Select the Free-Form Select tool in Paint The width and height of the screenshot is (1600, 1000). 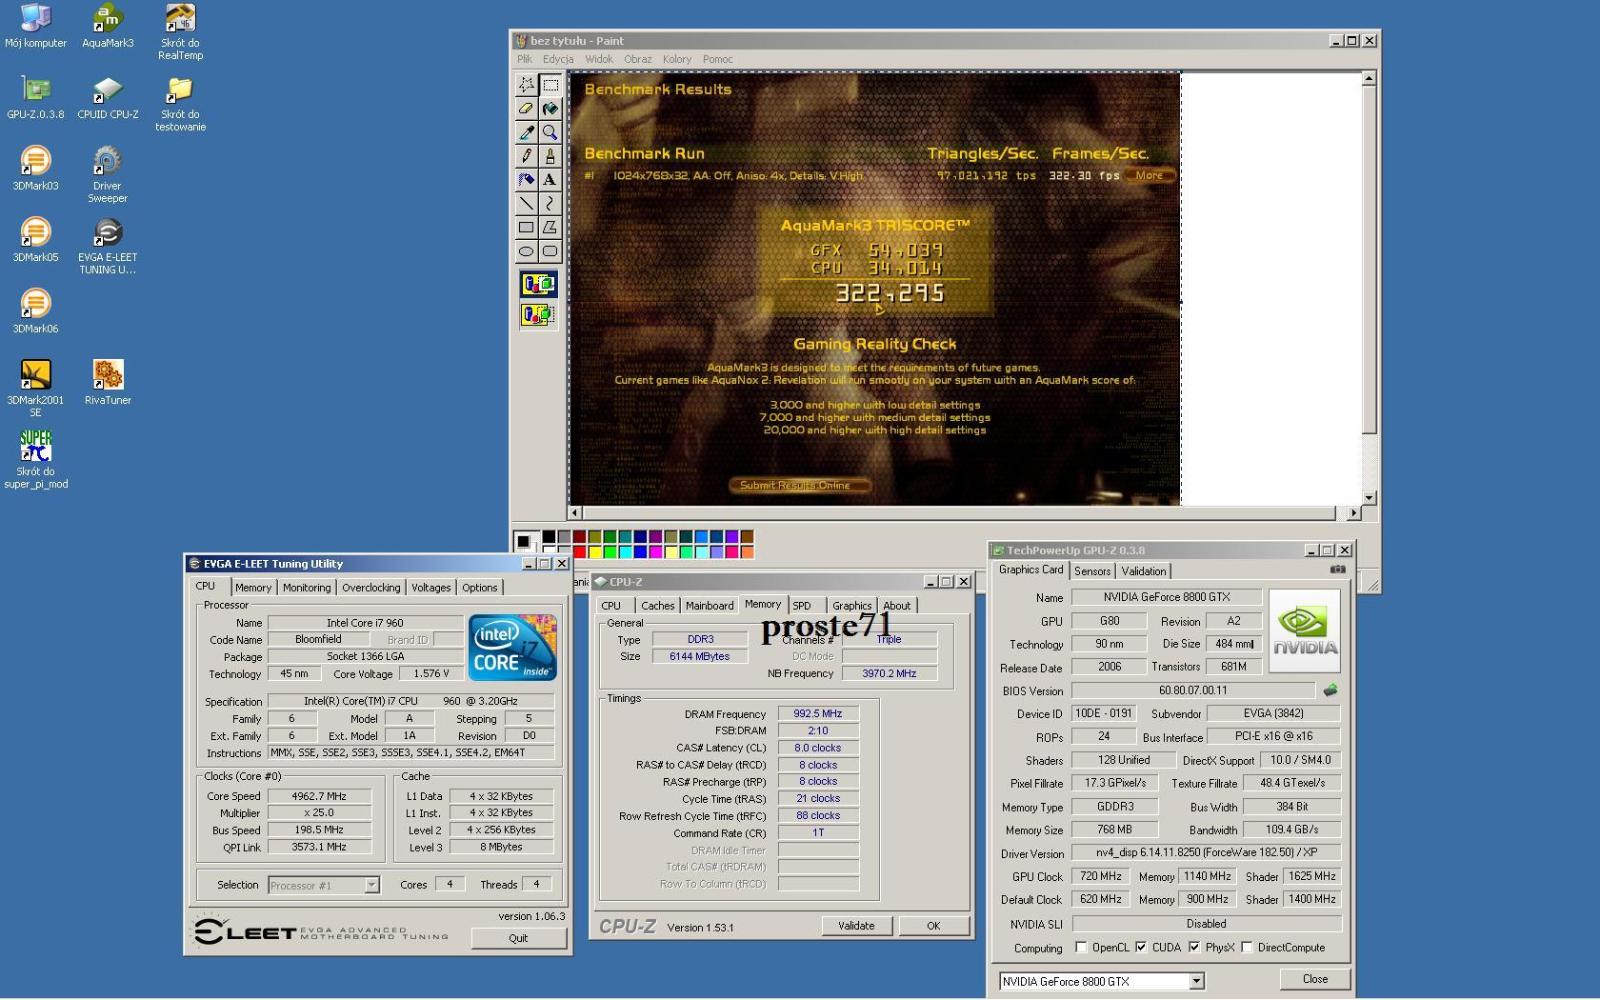pos(526,85)
